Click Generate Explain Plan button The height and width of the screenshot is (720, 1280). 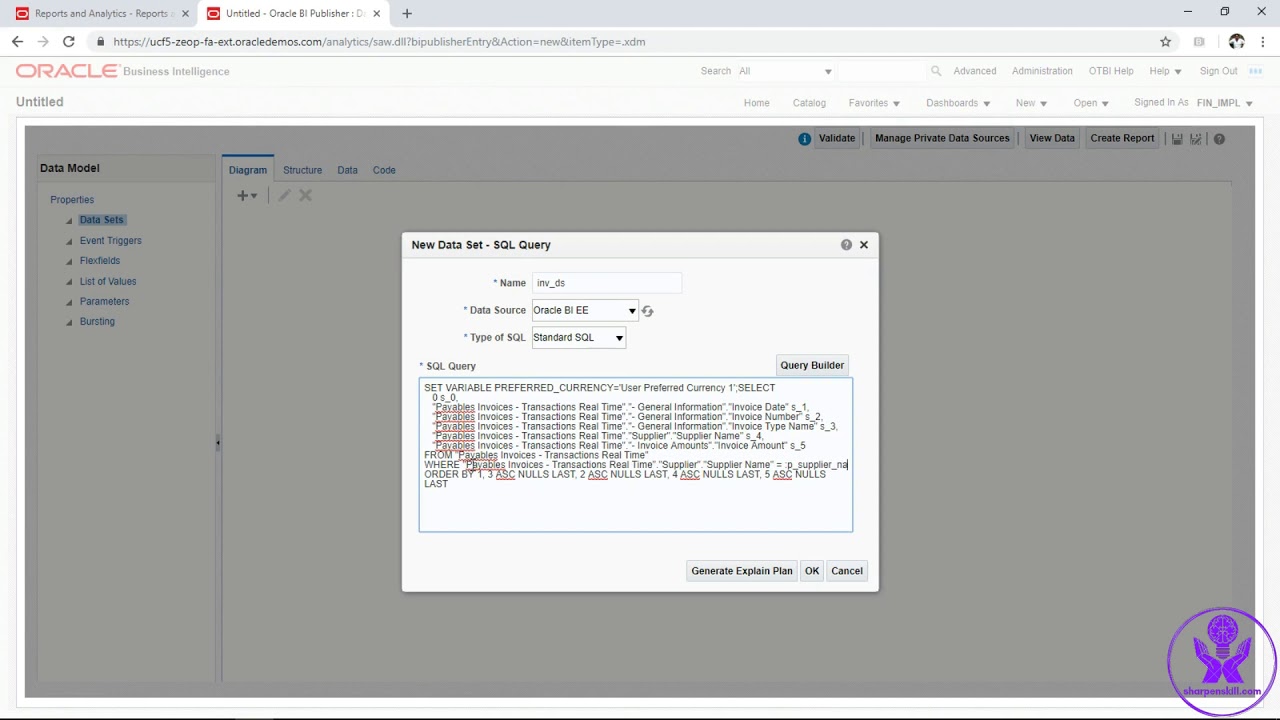click(742, 571)
